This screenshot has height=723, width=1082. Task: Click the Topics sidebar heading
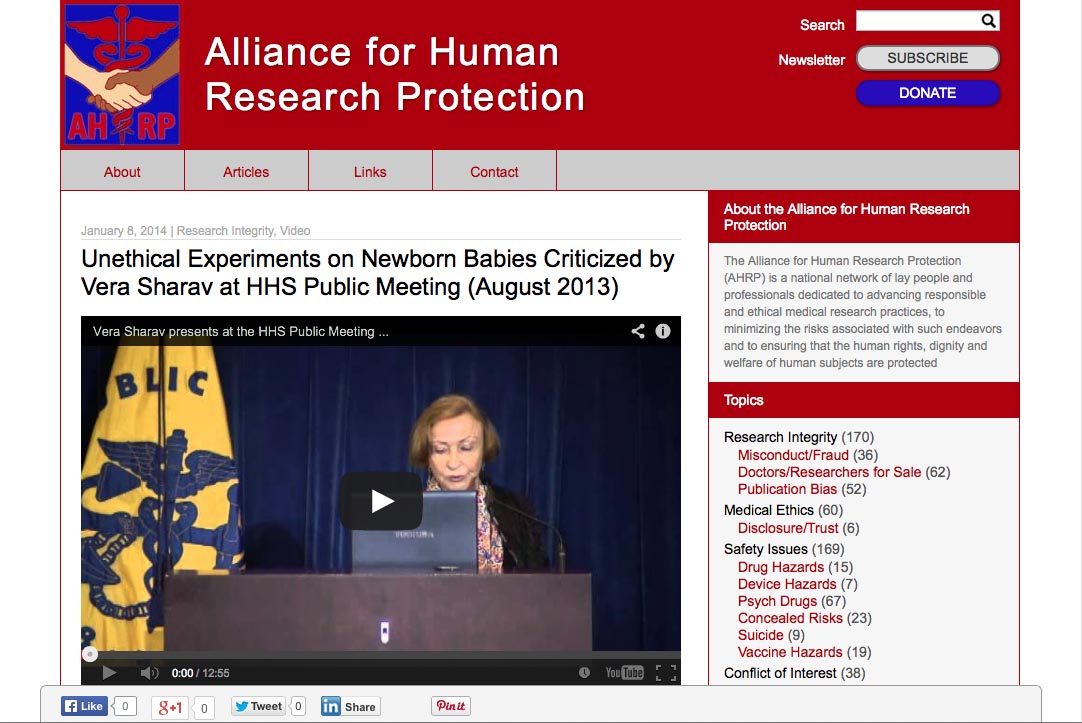point(743,400)
